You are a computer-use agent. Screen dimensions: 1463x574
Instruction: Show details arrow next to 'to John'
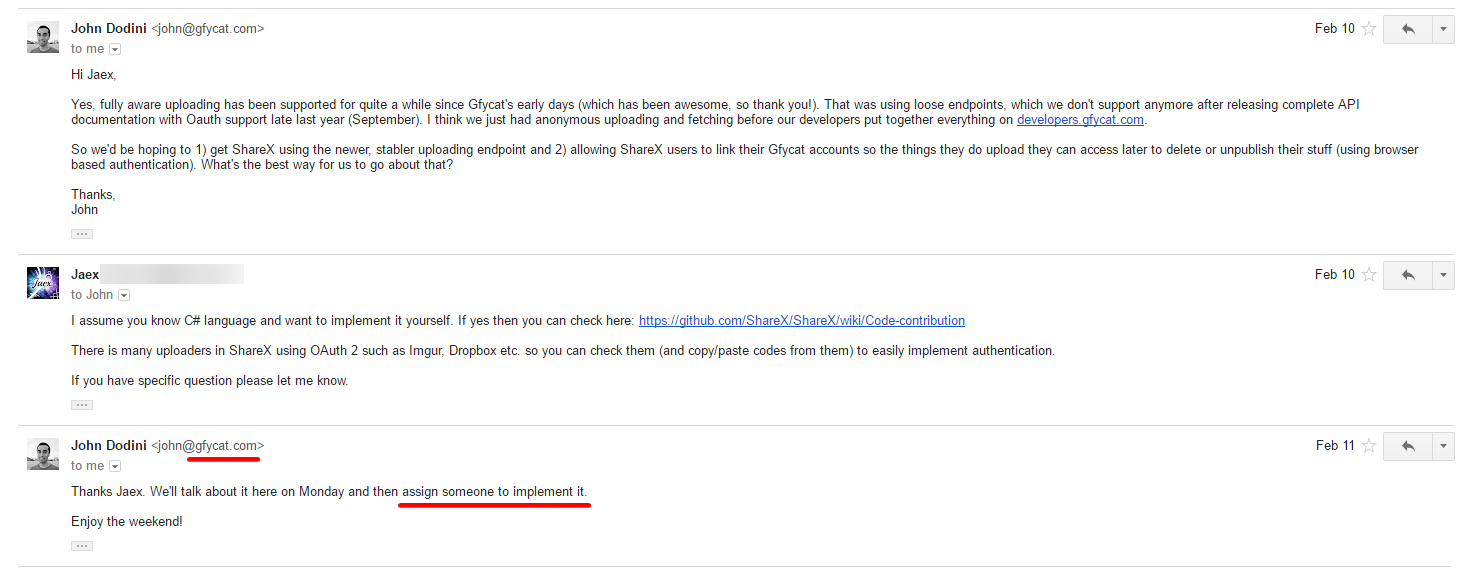coord(124,295)
